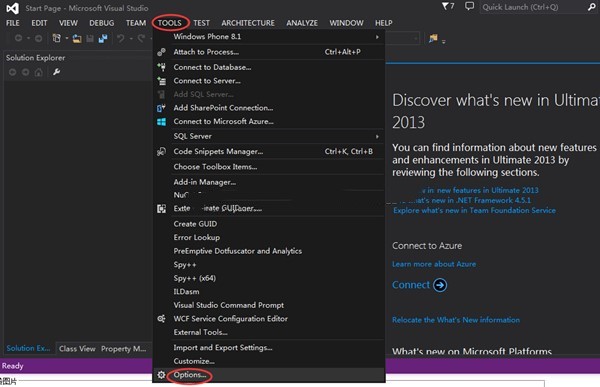Viewport: 600px width, 387px height.
Task: Click the Save All toolbar icon
Action: pyautogui.click(x=103, y=38)
